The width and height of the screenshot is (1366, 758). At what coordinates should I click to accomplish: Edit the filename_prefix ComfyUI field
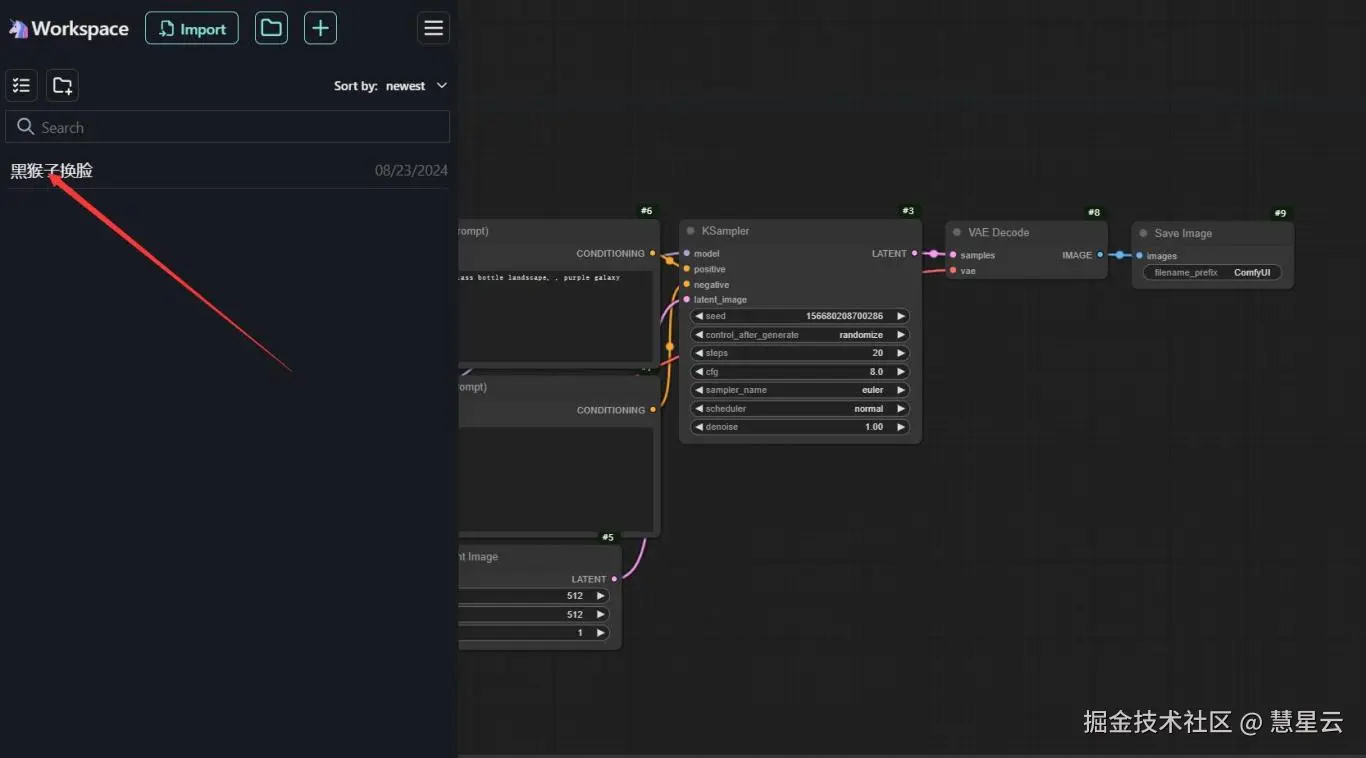tap(1212, 272)
